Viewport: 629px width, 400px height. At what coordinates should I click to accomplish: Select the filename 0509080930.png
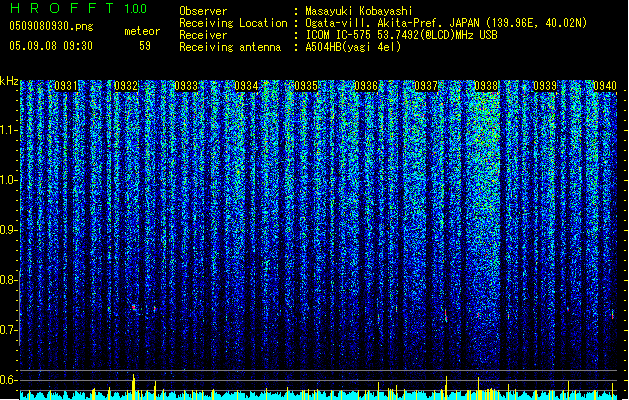(51, 27)
